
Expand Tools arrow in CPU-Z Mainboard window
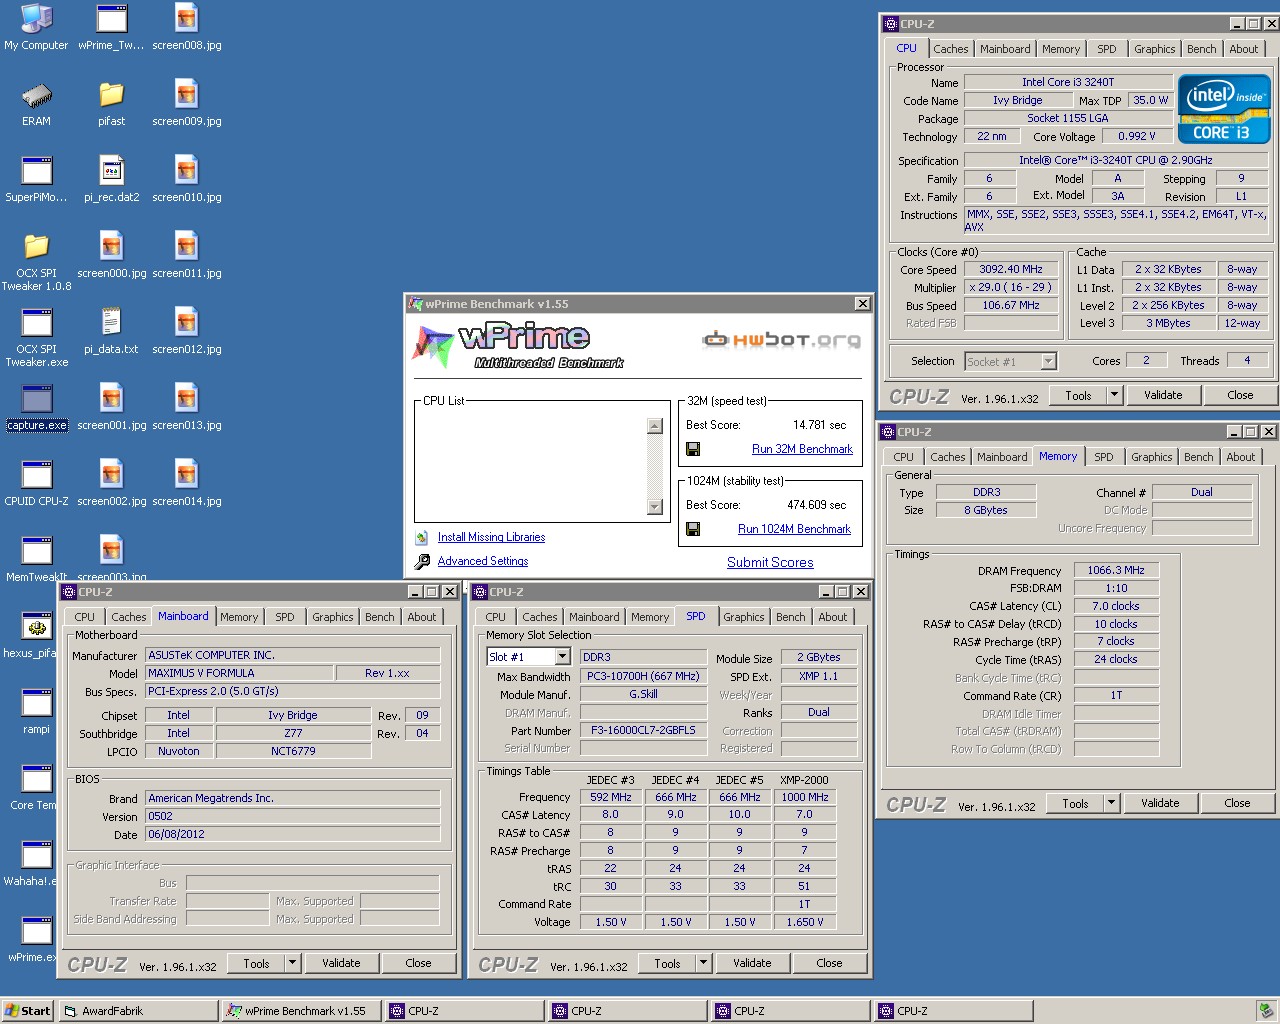[x=292, y=963]
